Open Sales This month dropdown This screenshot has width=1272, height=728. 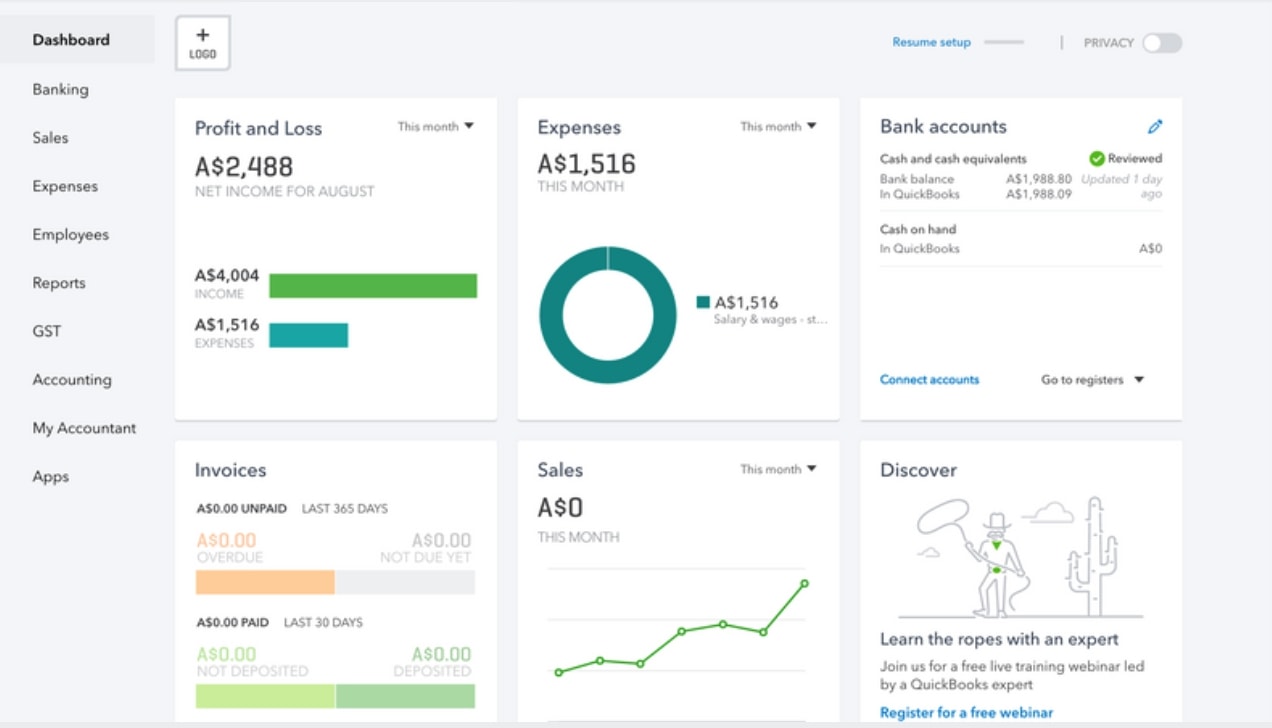(778, 469)
